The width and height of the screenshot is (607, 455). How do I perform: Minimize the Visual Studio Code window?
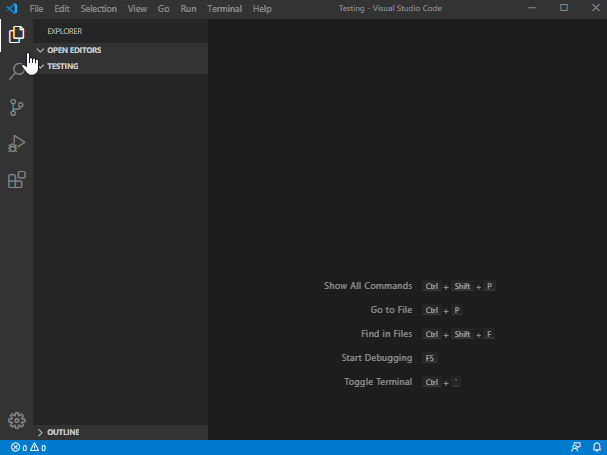(x=532, y=8)
